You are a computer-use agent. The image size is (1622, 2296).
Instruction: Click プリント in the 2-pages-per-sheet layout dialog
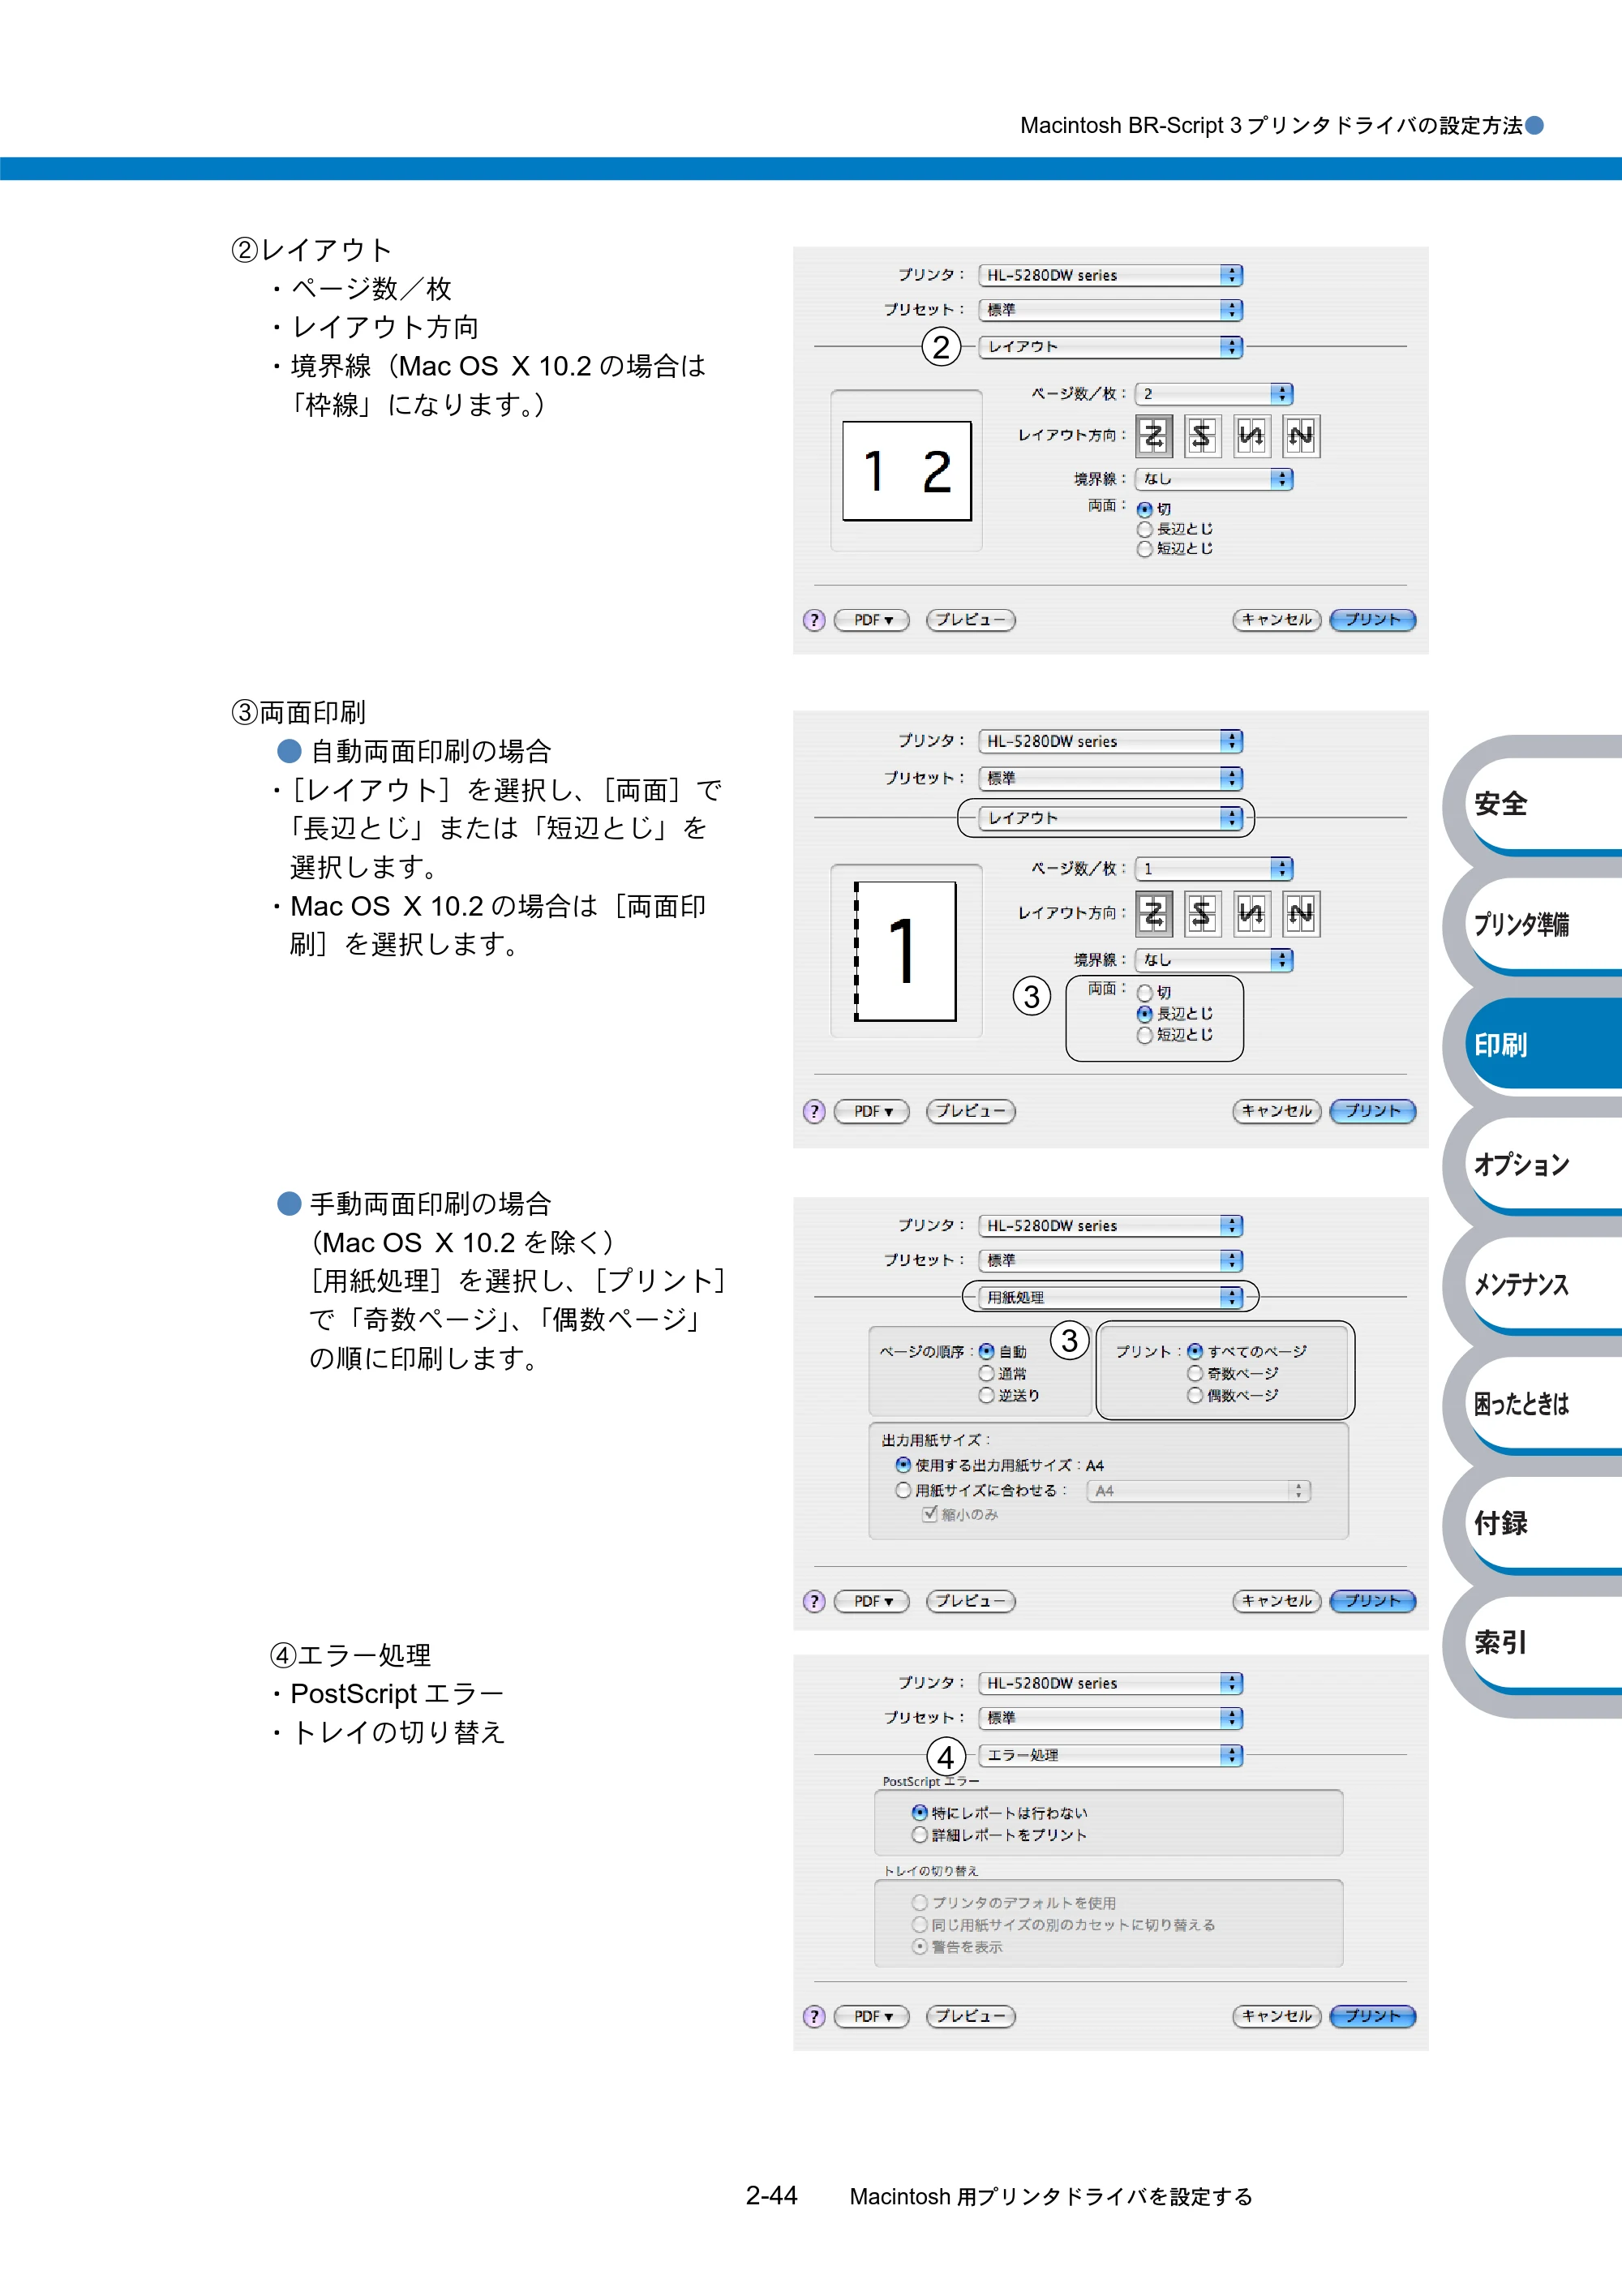(1373, 620)
